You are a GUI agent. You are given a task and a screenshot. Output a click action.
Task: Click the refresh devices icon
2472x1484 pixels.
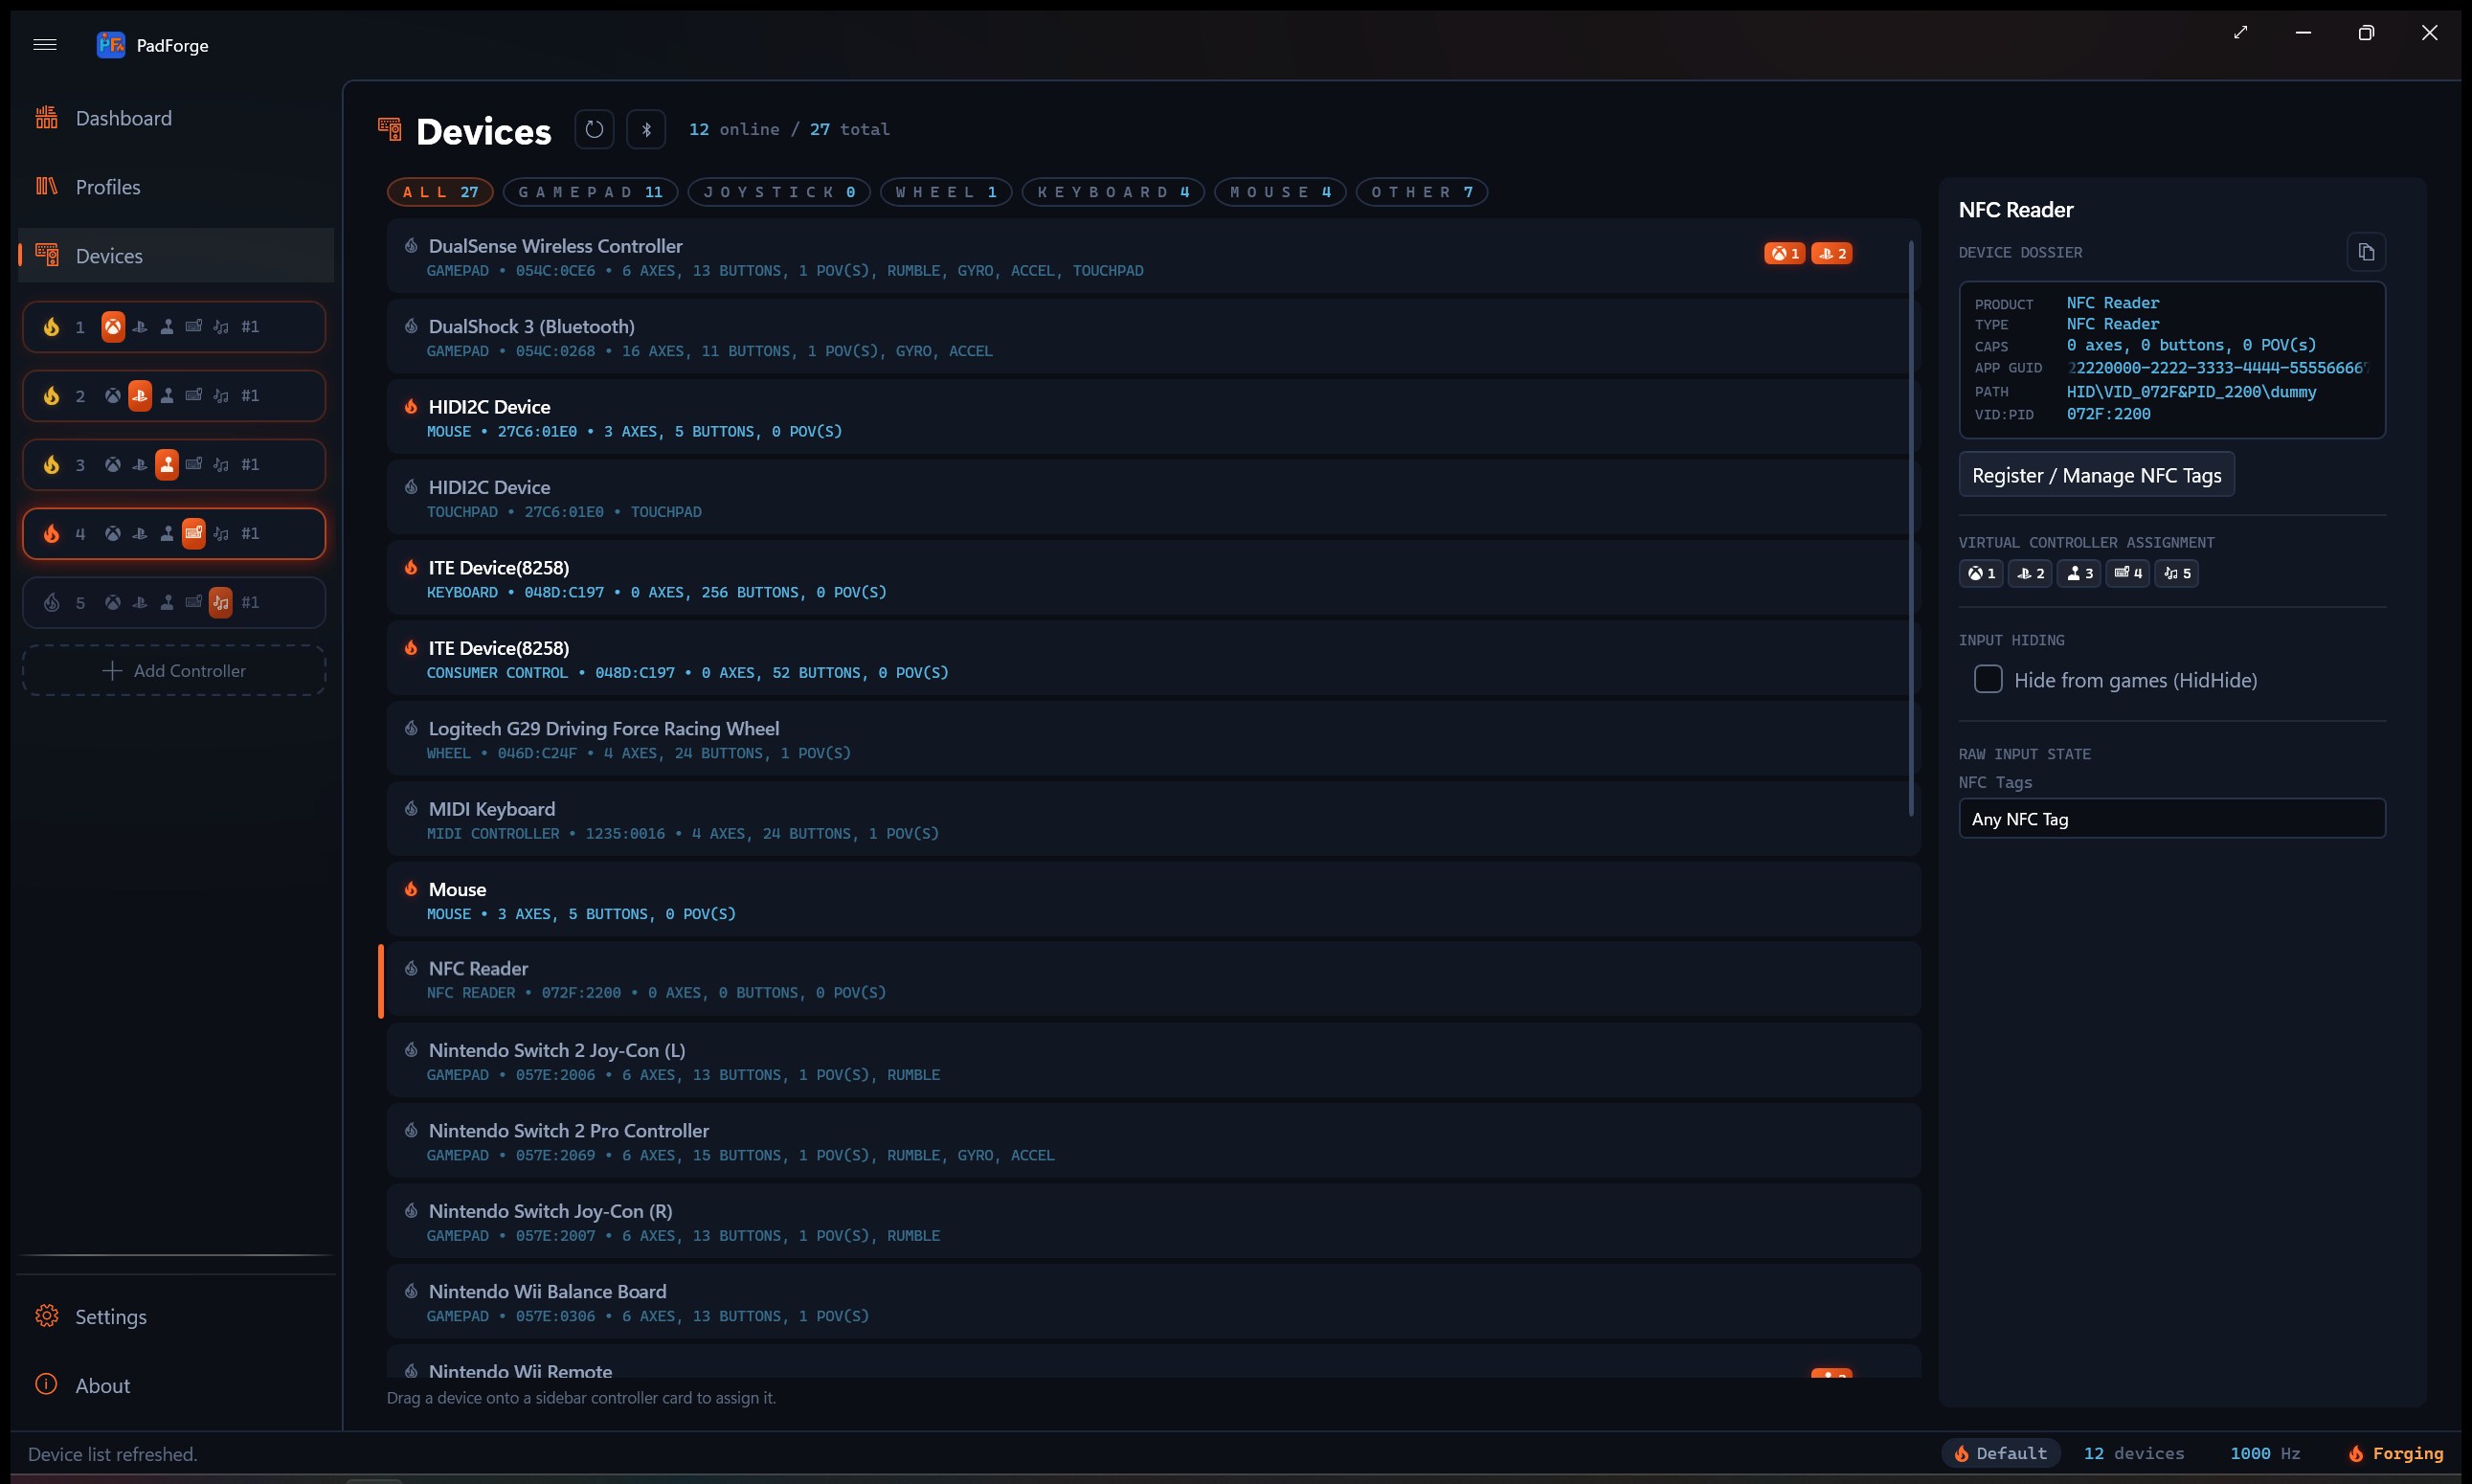click(594, 129)
